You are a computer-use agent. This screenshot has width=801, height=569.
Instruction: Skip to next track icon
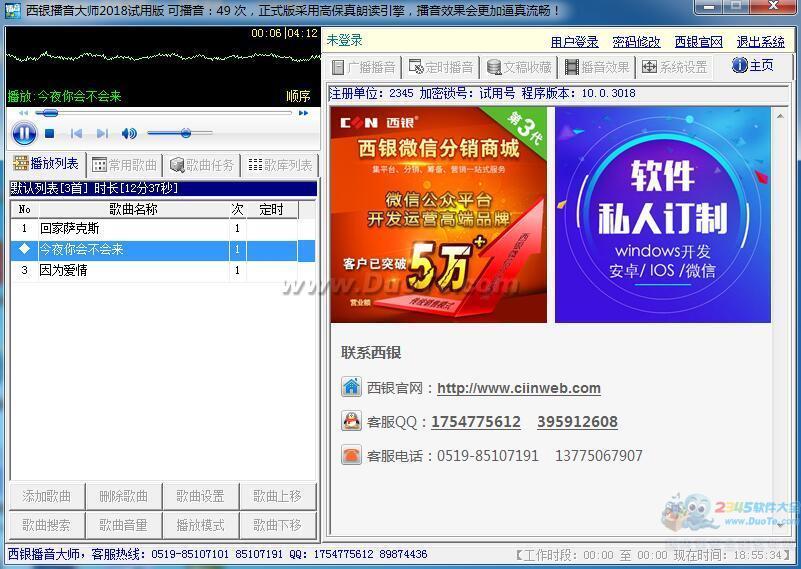click(102, 134)
